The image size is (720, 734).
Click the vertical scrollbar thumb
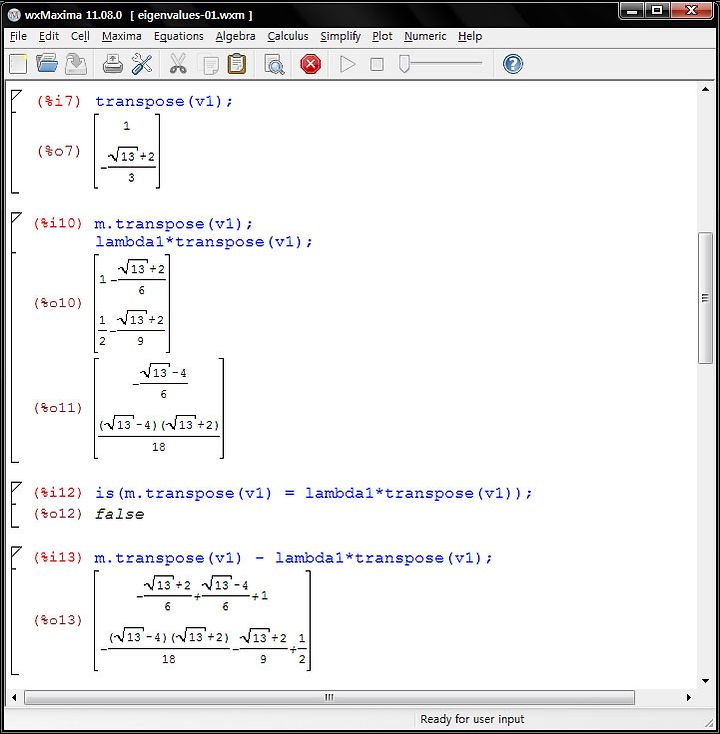click(705, 297)
